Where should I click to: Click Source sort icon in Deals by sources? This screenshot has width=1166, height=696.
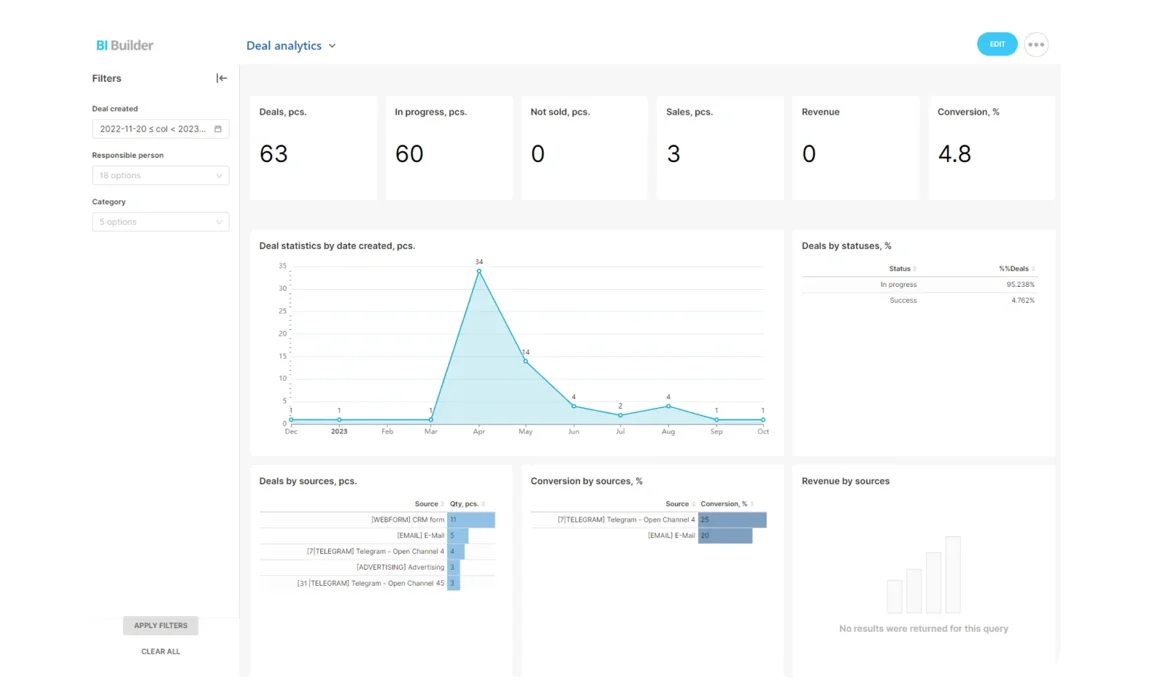click(443, 504)
